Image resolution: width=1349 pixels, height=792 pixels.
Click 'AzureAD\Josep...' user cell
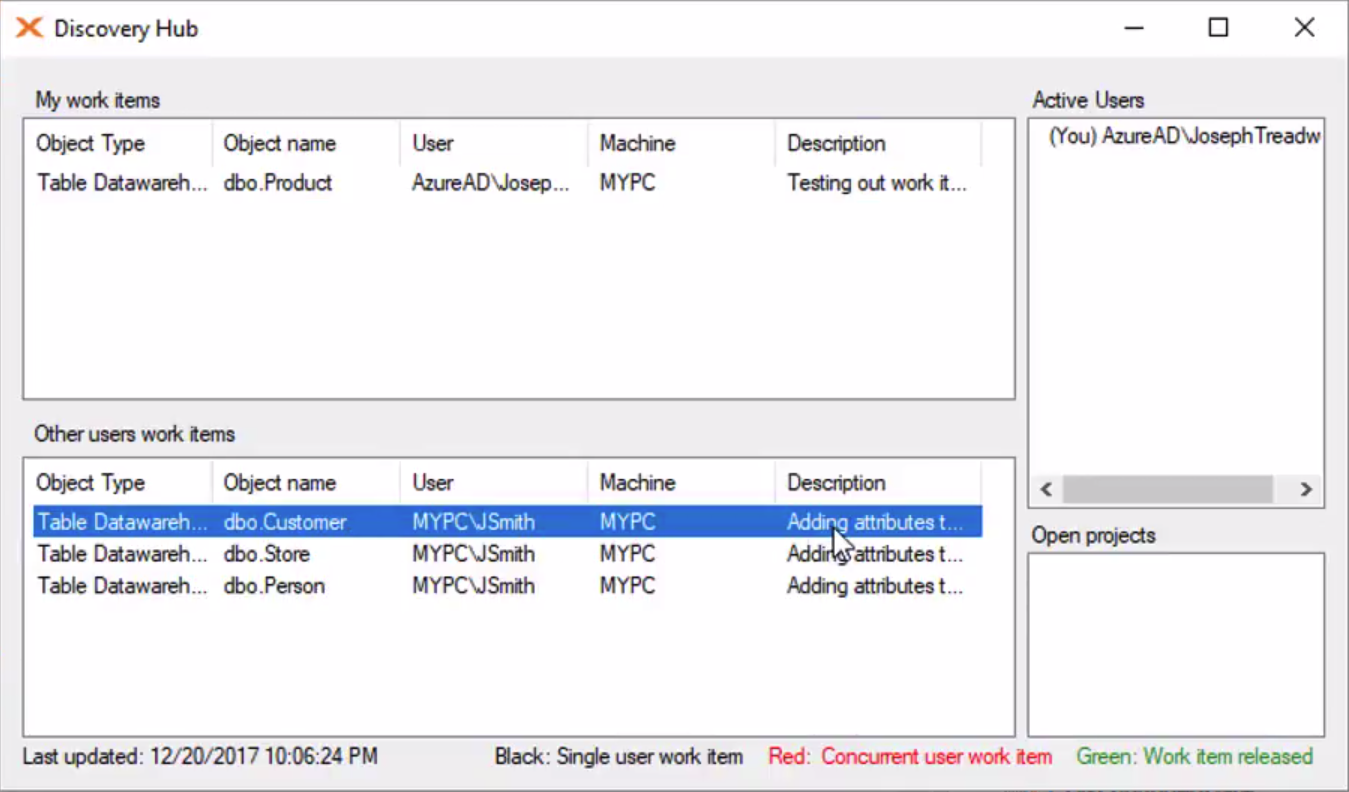point(491,183)
